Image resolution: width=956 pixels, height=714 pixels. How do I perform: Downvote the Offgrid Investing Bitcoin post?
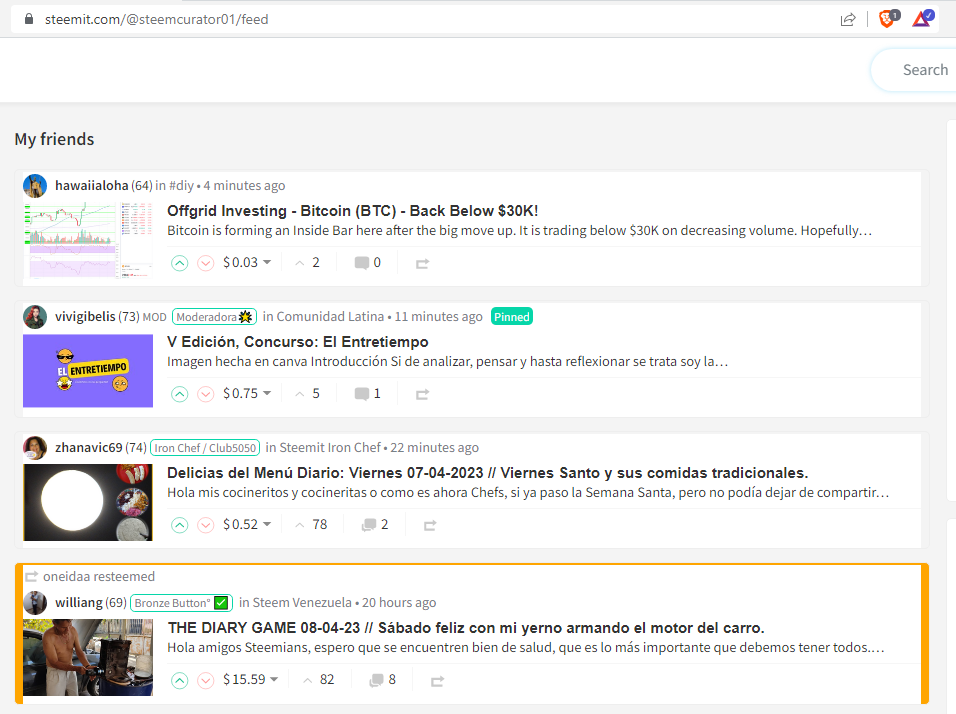point(205,263)
